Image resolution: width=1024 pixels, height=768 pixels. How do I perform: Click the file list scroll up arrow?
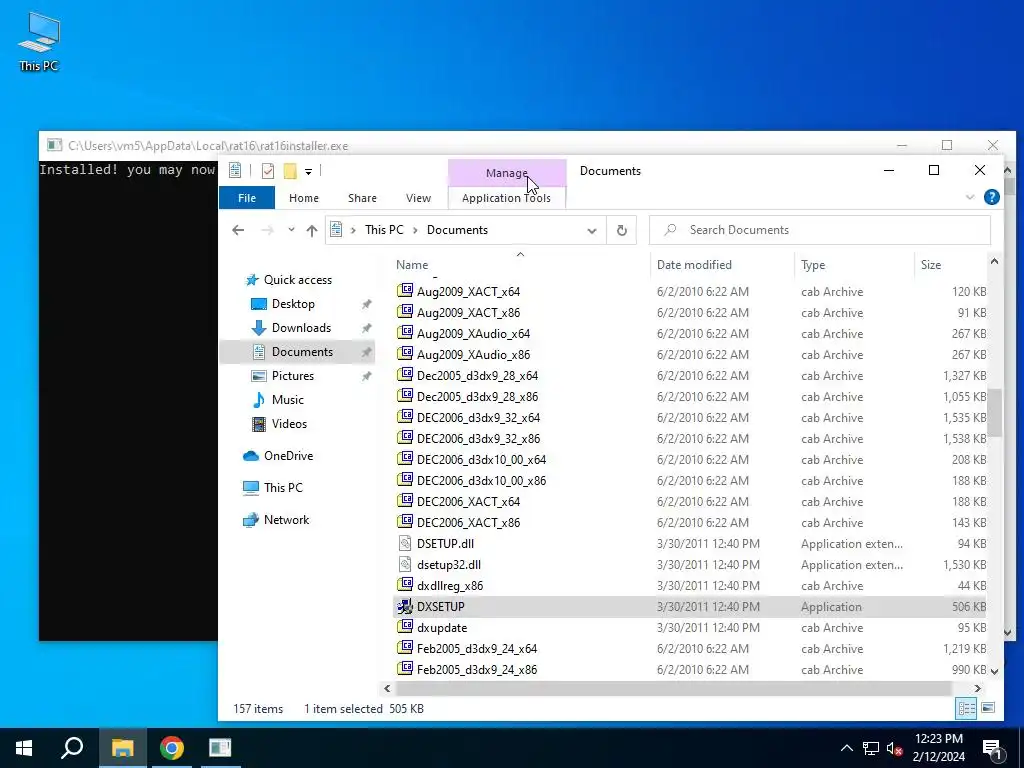pos(994,261)
